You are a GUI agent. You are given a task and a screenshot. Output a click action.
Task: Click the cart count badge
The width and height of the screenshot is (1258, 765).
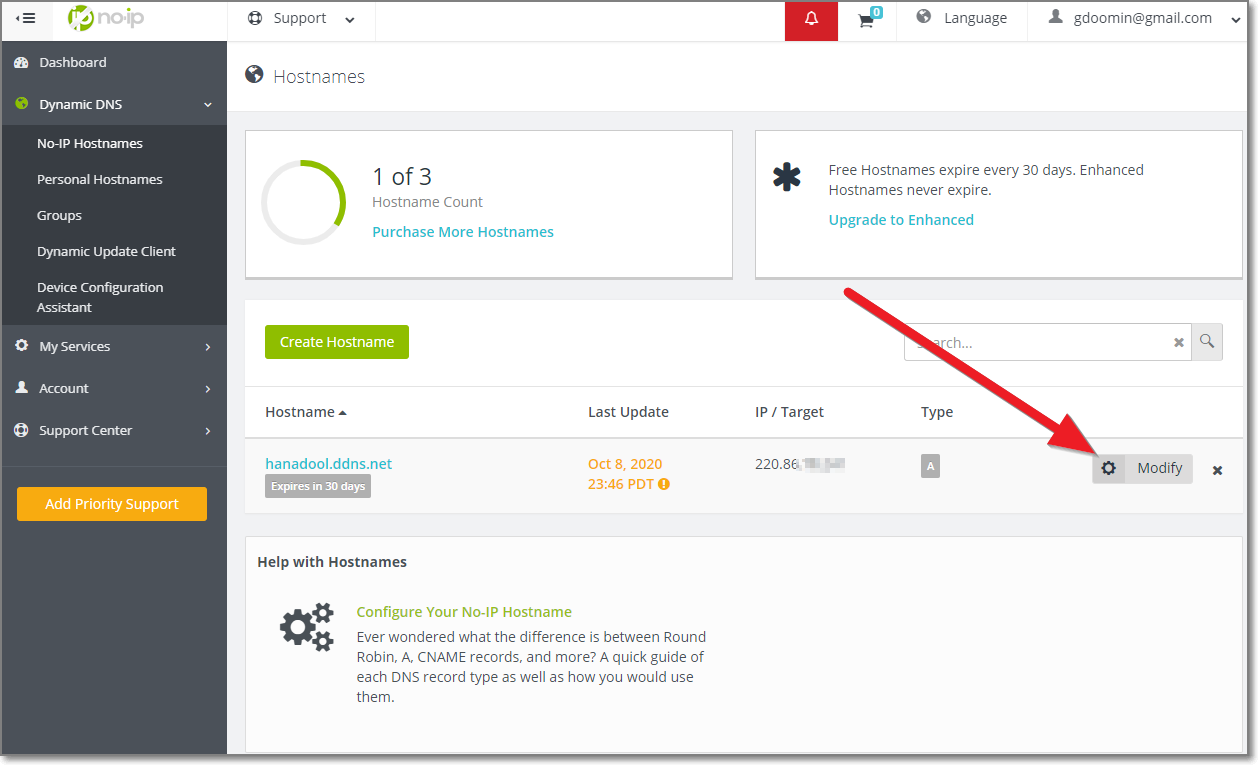[x=876, y=12]
